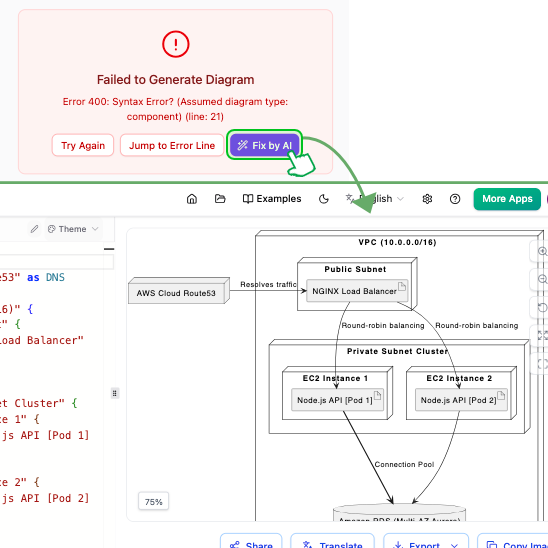The image size is (548, 548).
Task: Click the 'Public Subnet' label
Action: pos(355,269)
